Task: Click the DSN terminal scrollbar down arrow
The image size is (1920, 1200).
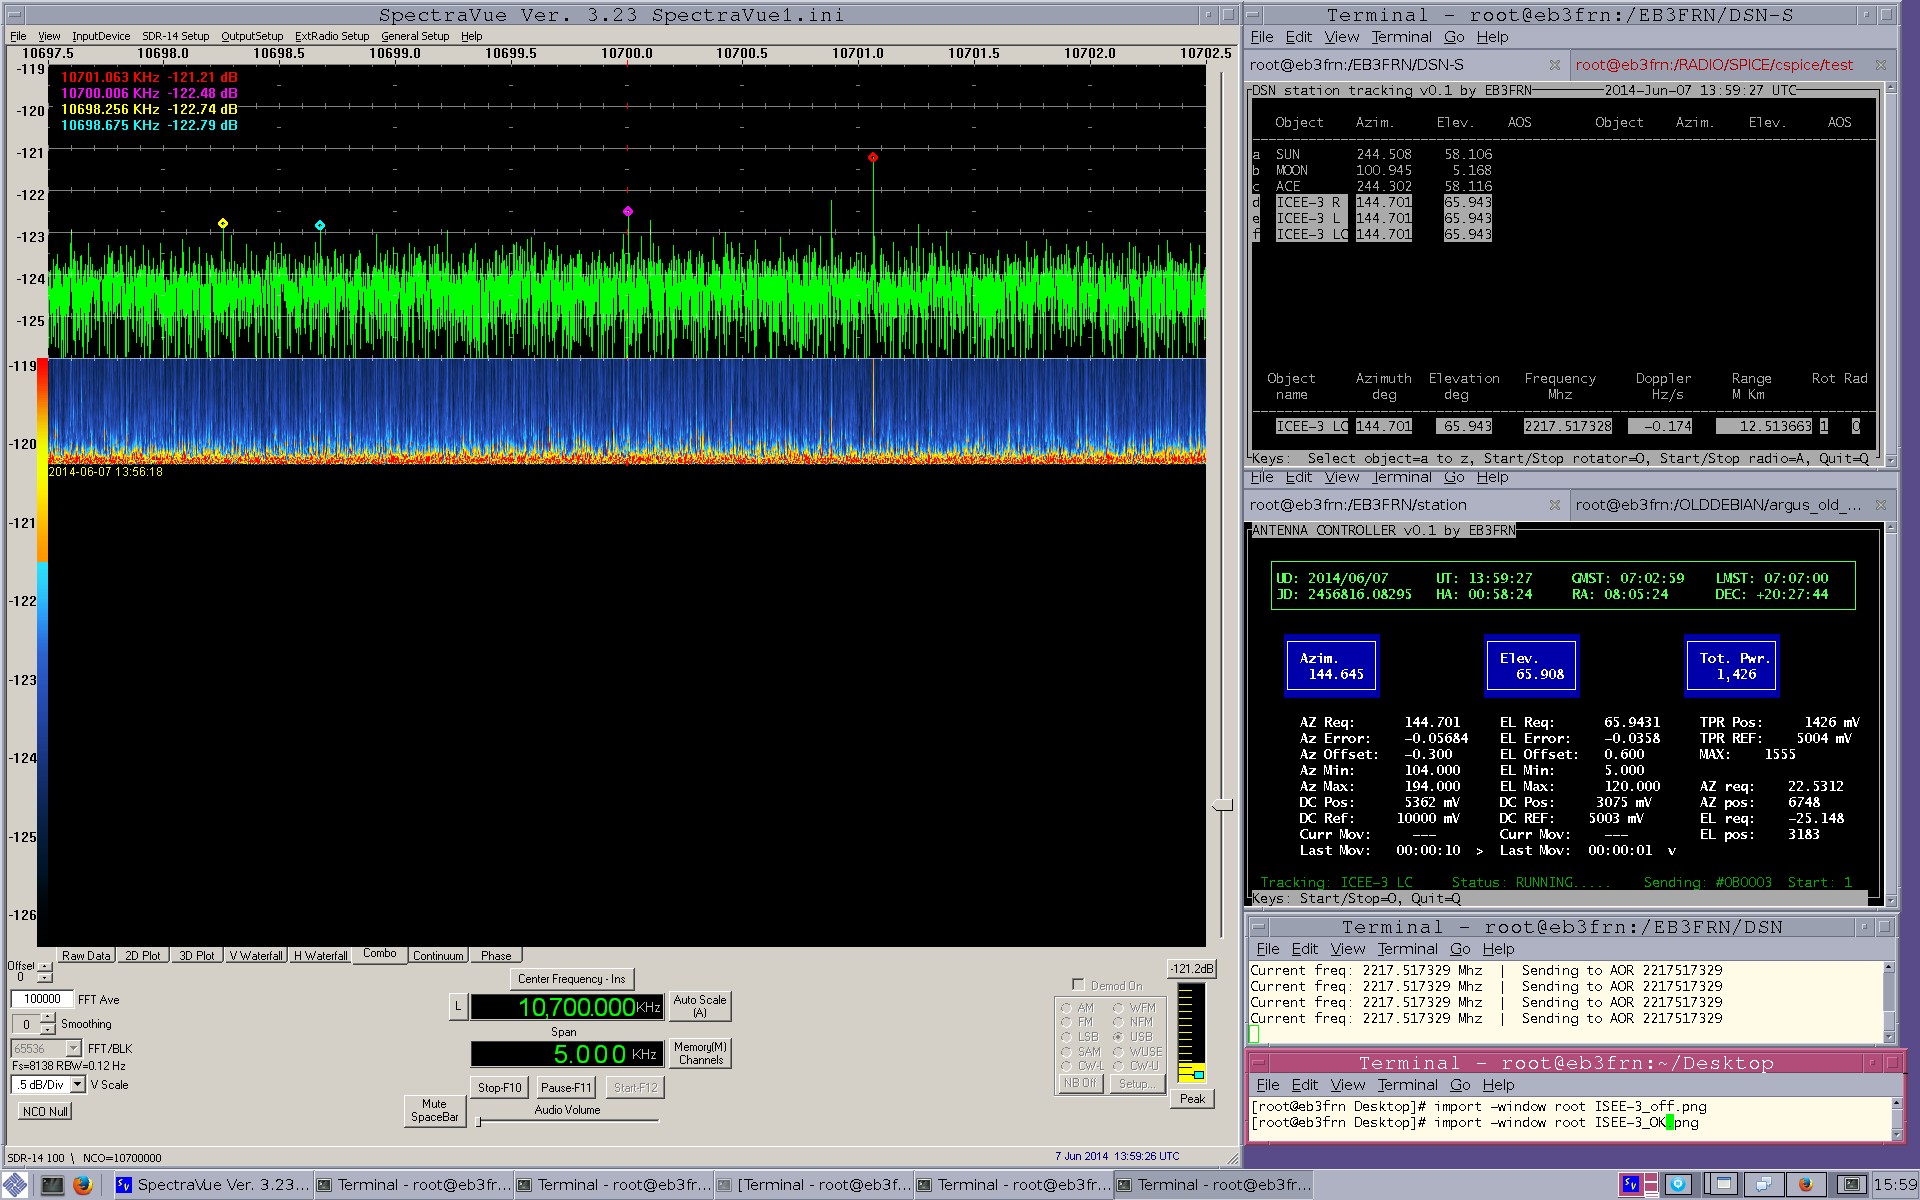Action: click(1889, 1036)
